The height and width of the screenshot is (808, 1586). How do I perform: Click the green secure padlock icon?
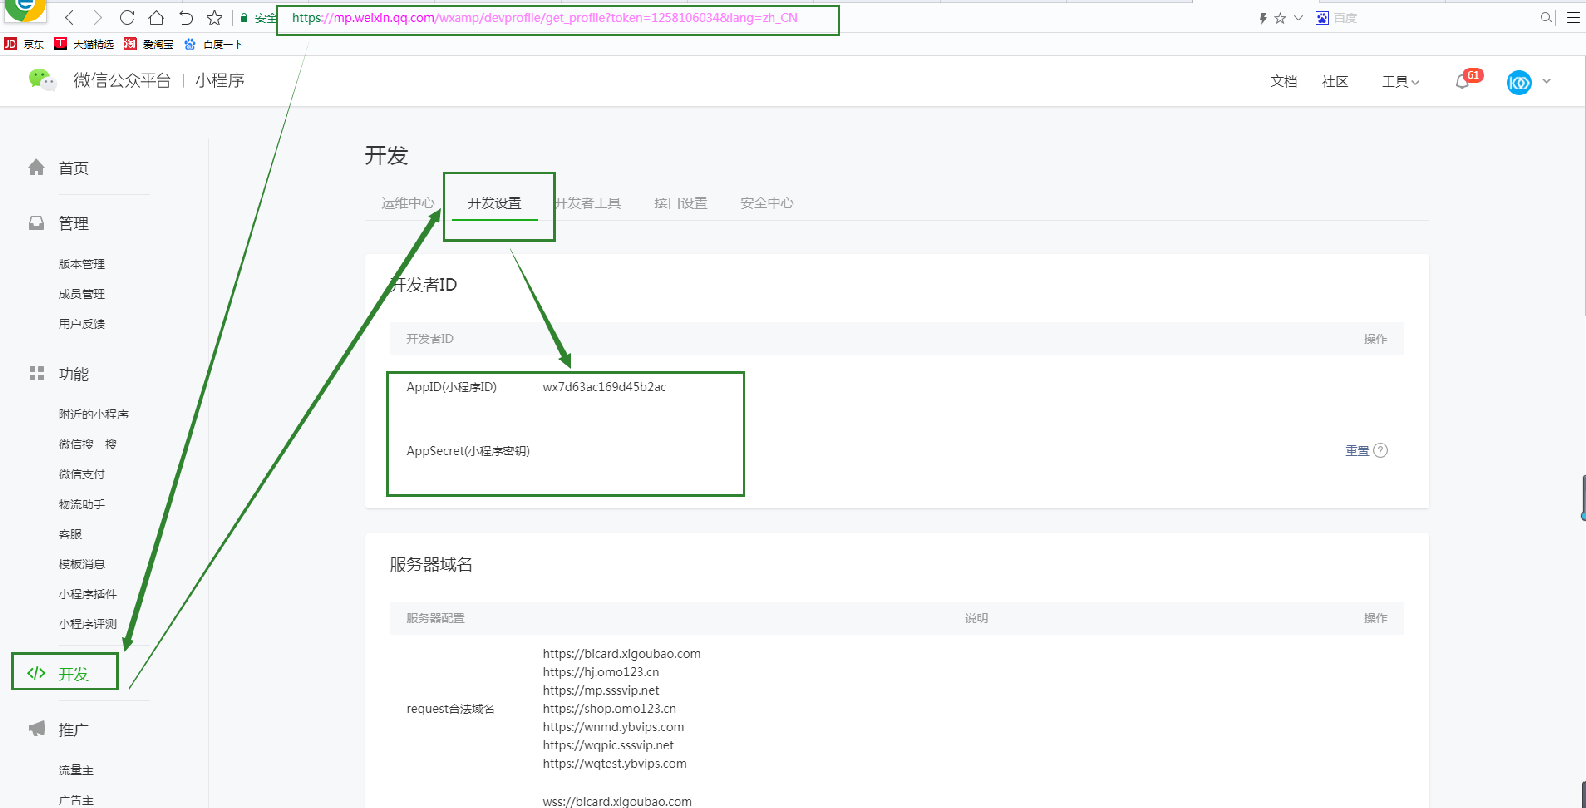(x=243, y=18)
